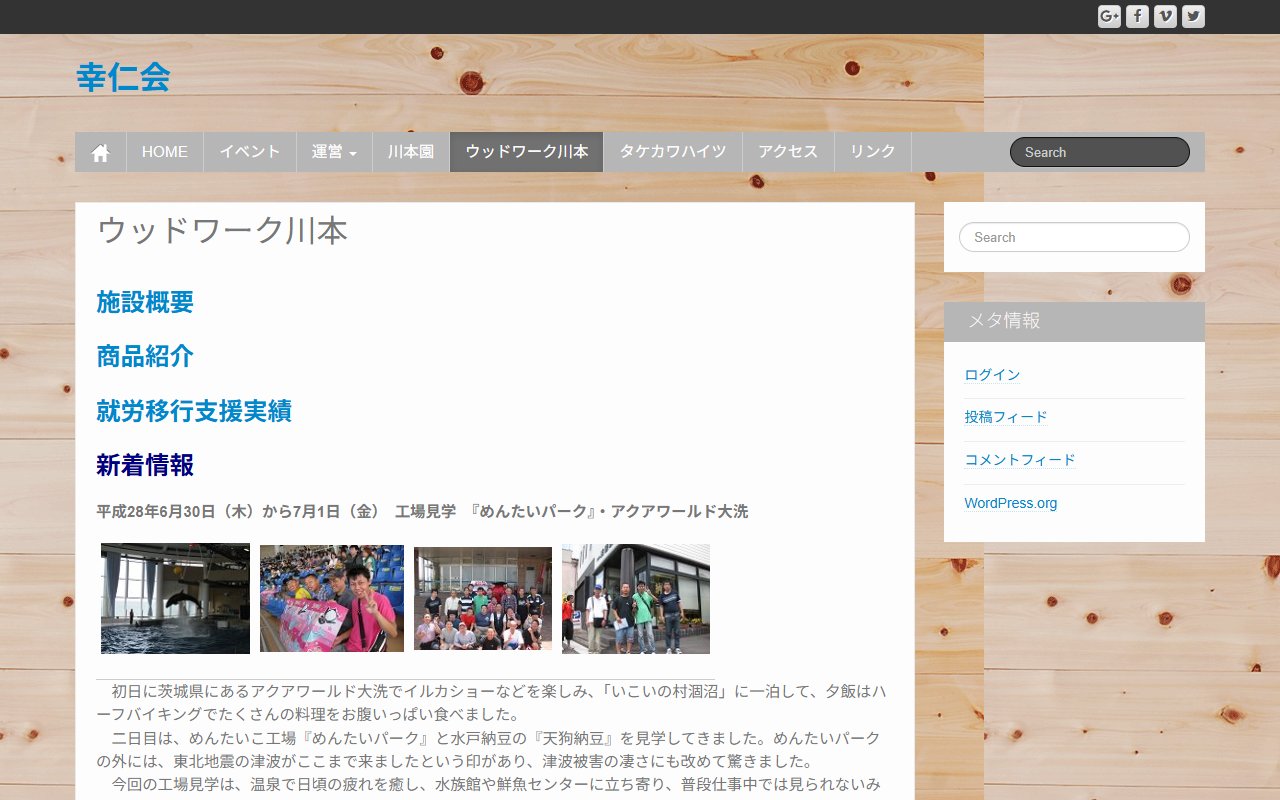Open the リンク menu item
The image size is (1280, 800).
click(x=873, y=152)
